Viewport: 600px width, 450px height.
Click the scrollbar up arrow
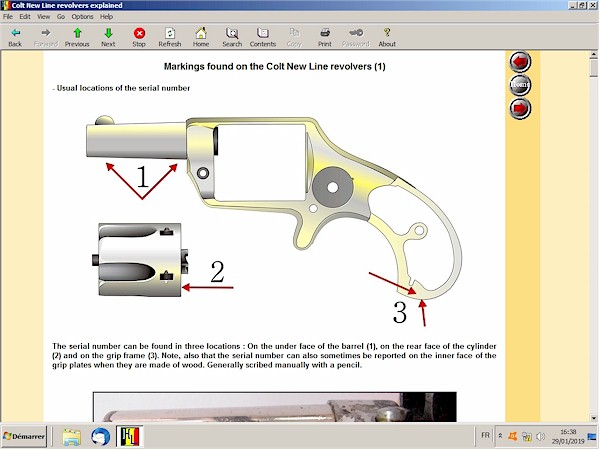[x=594, y=54]
